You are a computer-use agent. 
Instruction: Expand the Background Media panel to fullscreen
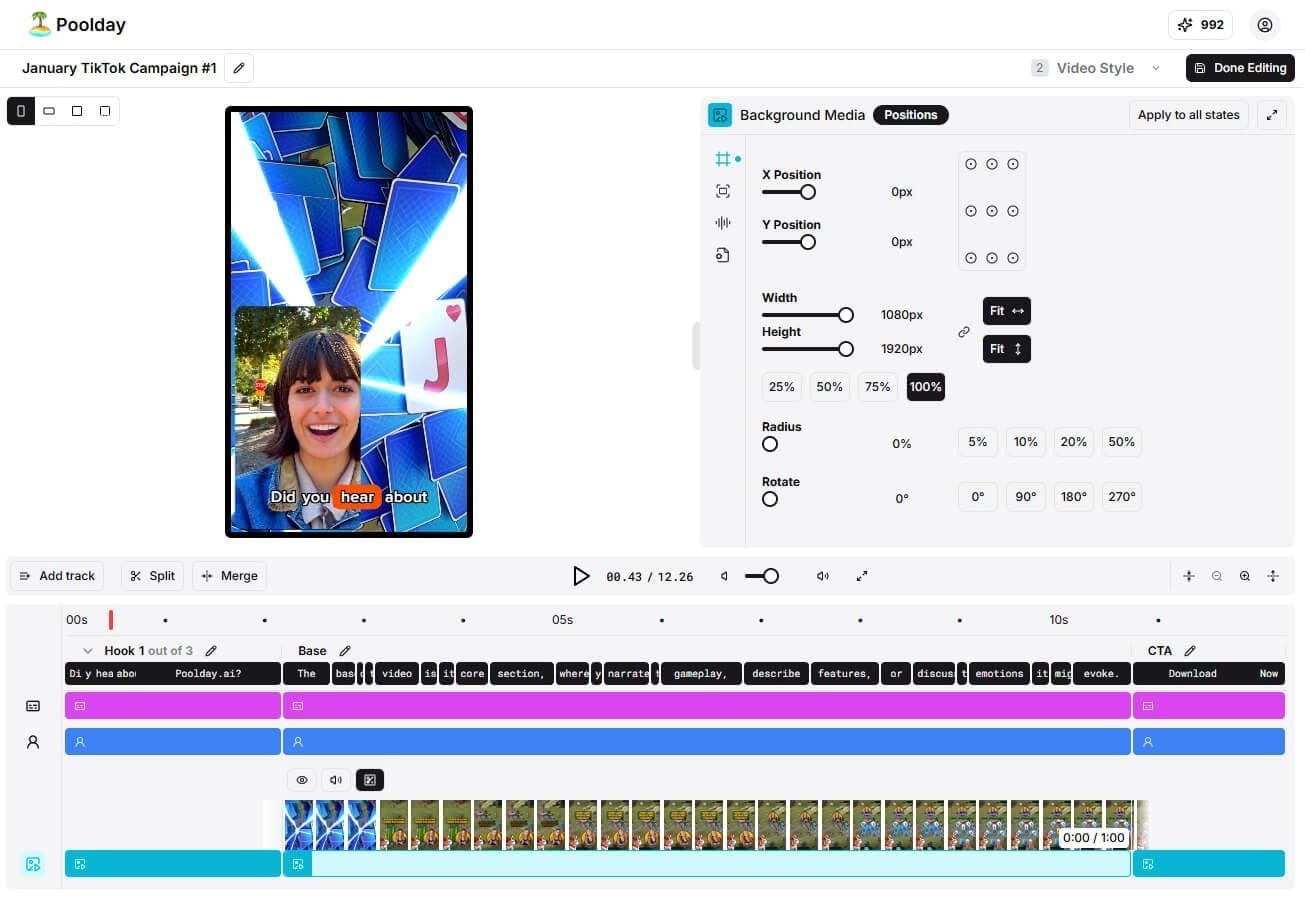pos(1272,115)
